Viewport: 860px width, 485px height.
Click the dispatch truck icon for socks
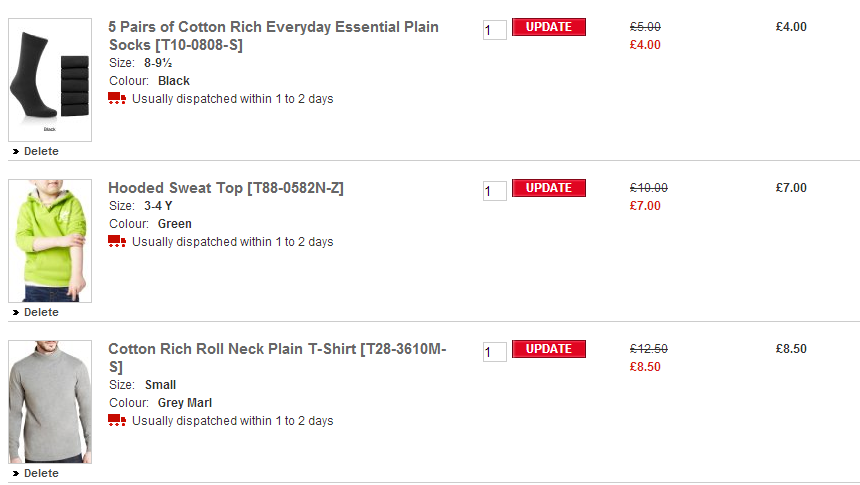point(117,98)
